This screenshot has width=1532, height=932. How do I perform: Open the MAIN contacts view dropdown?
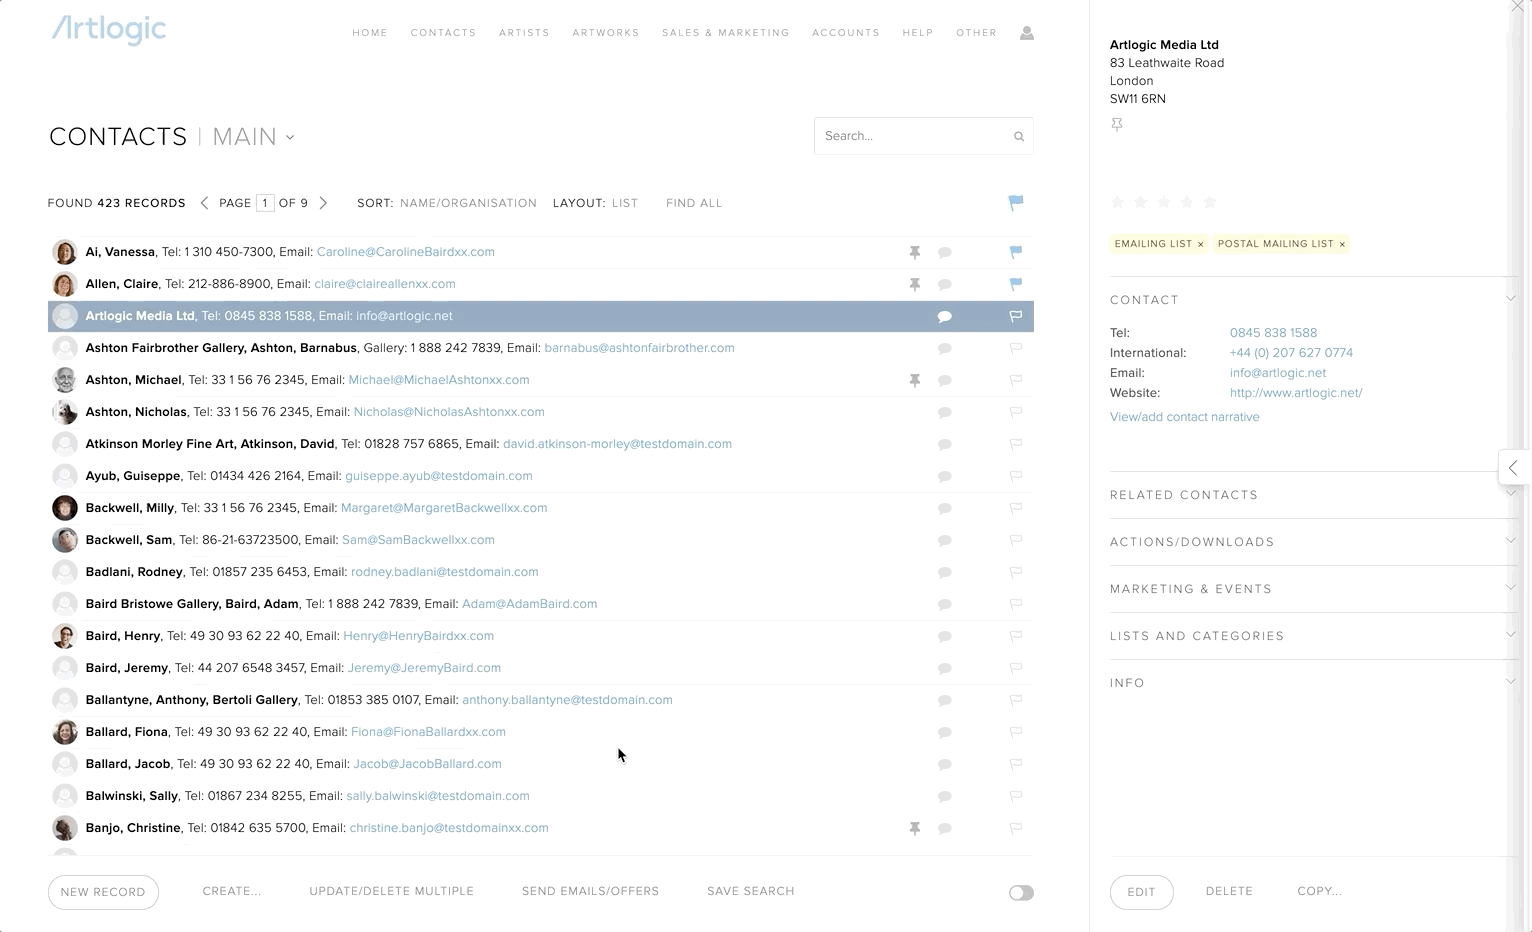click(253, 137)
